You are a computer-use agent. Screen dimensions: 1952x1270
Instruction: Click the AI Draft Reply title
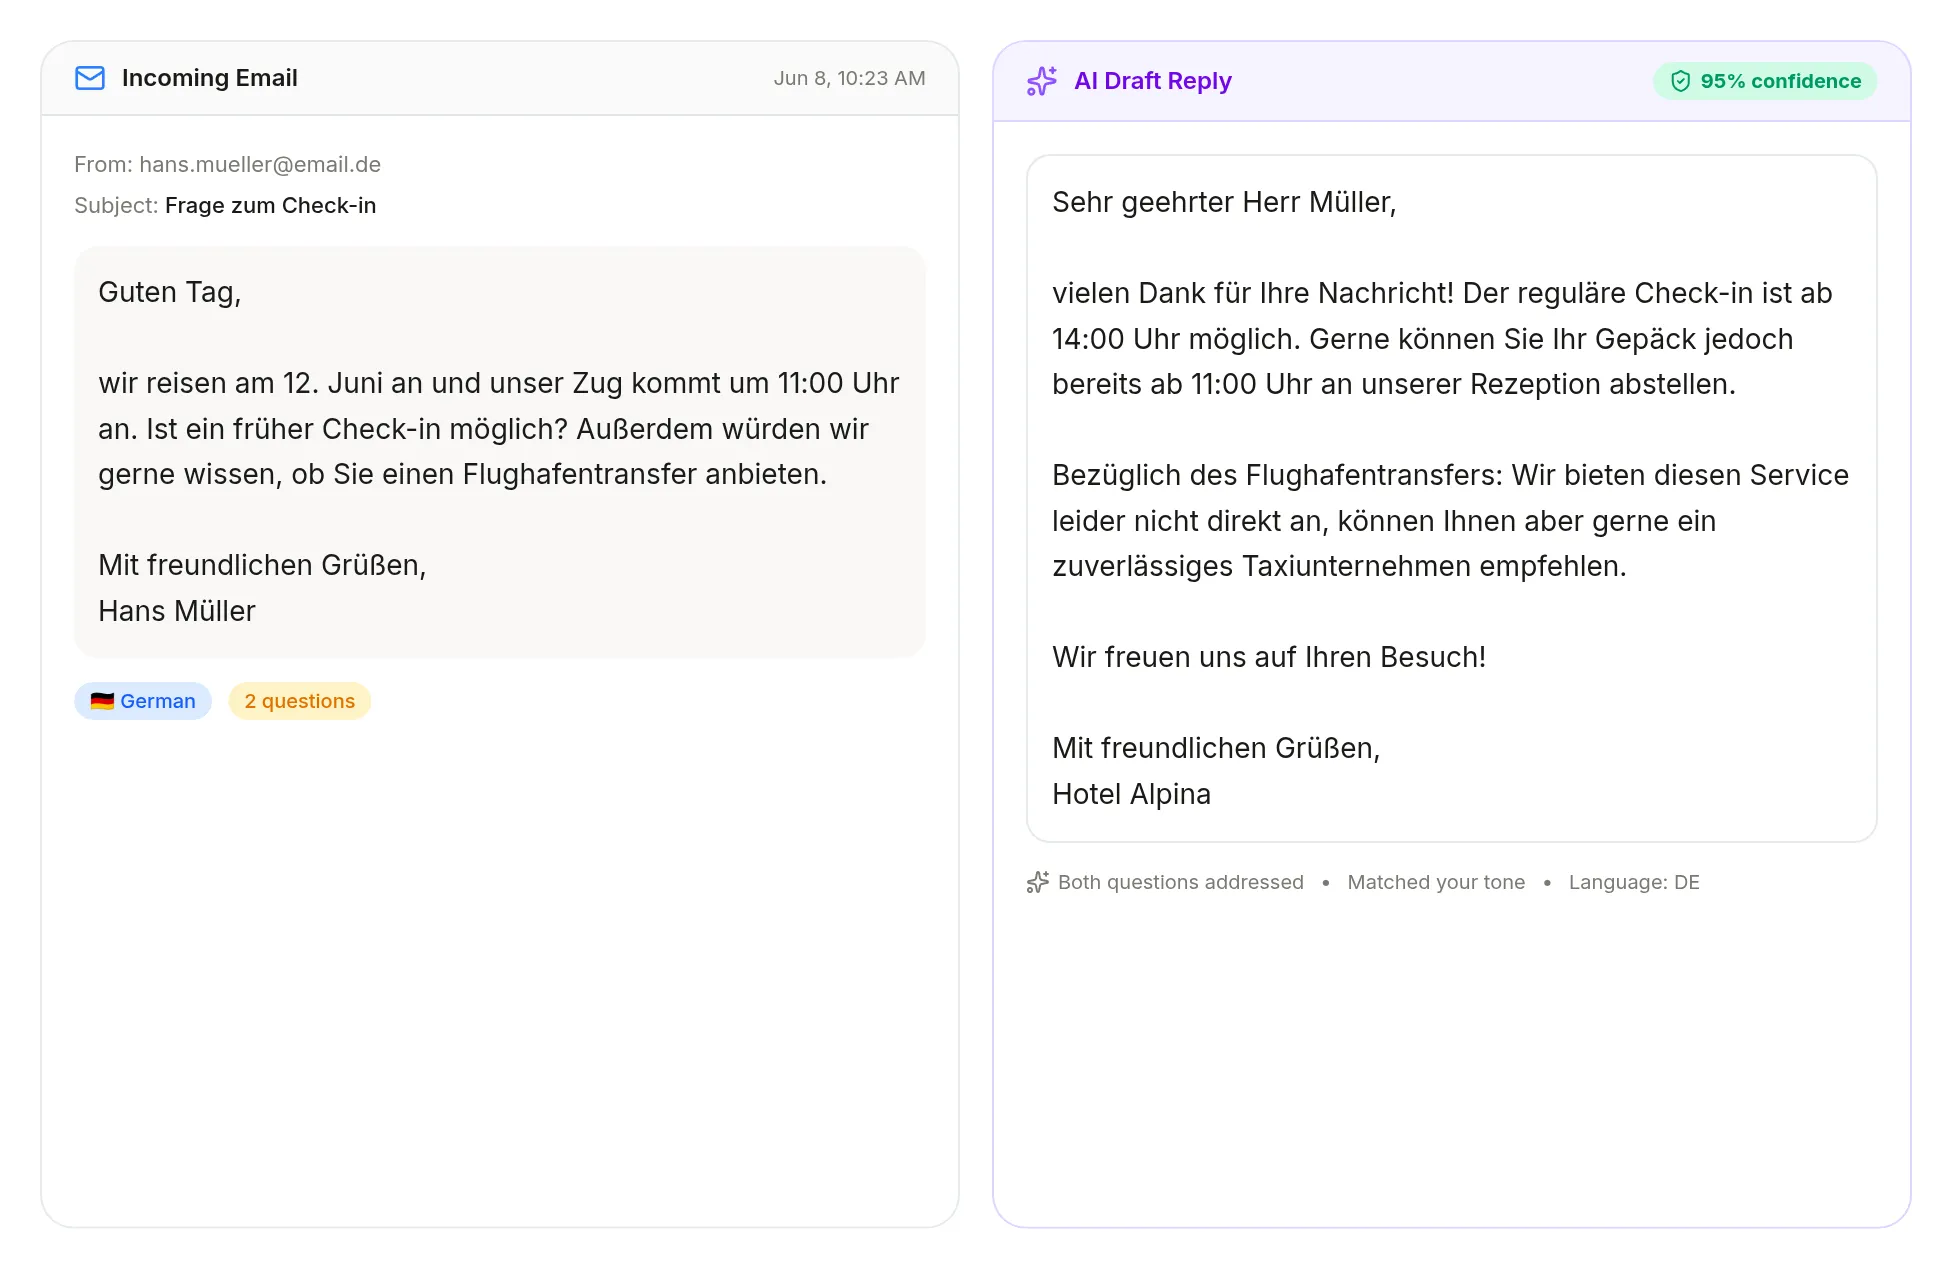click(1153, 81)
